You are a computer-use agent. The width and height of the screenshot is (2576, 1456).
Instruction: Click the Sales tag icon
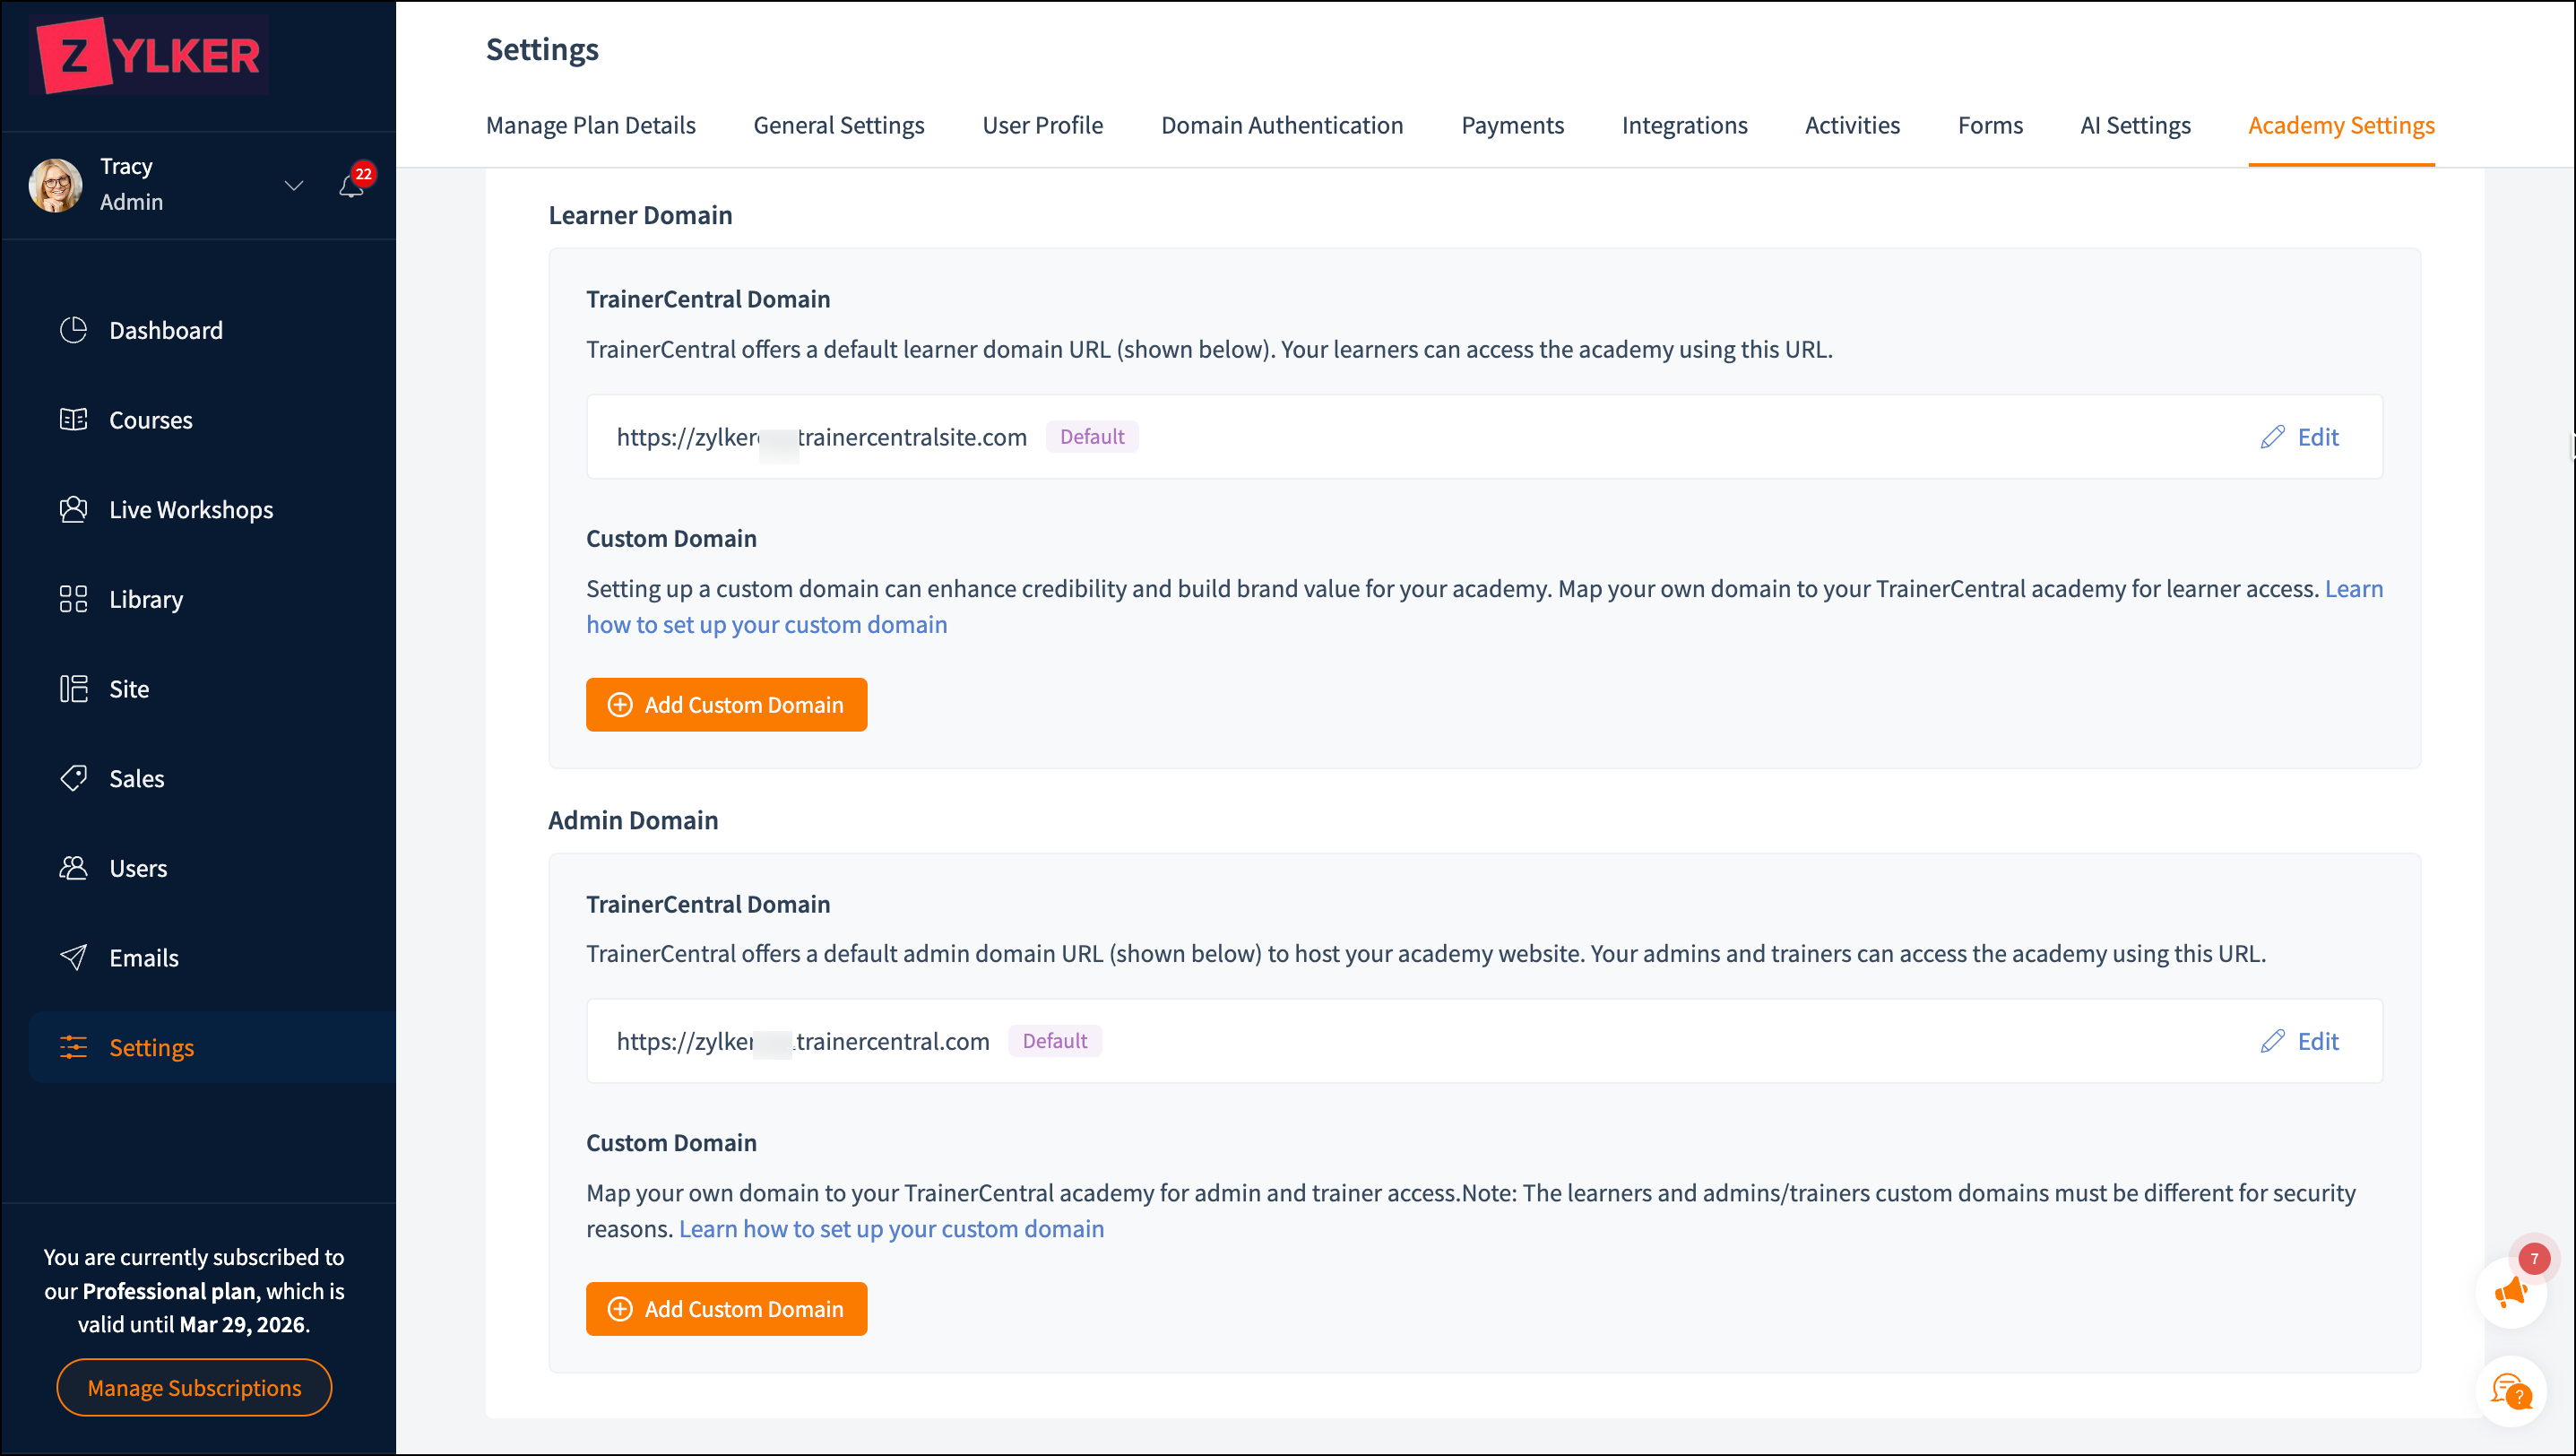(73, 778)
